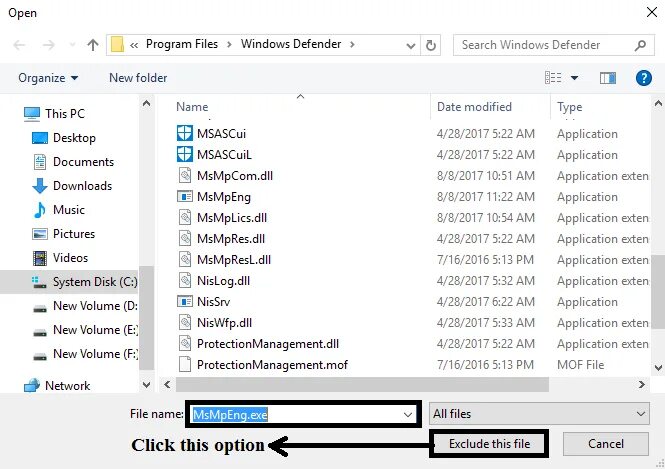Toggle the preview pane icon
The image size is (665, 469).
(607, 78)
